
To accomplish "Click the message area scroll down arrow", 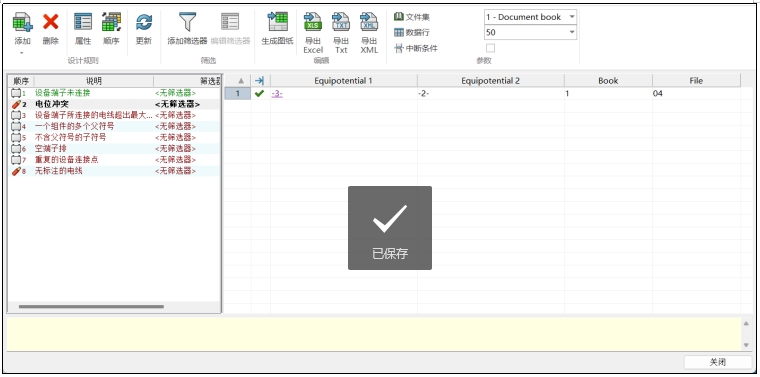I will 746,345.
